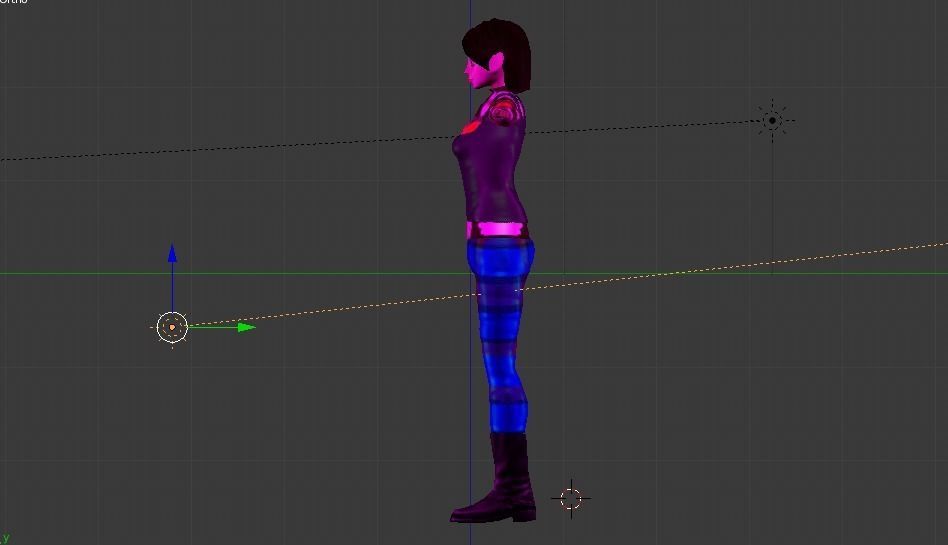Grab the blue Z-axis manipulator arrow
948x545 pixels.
(172, 254)
